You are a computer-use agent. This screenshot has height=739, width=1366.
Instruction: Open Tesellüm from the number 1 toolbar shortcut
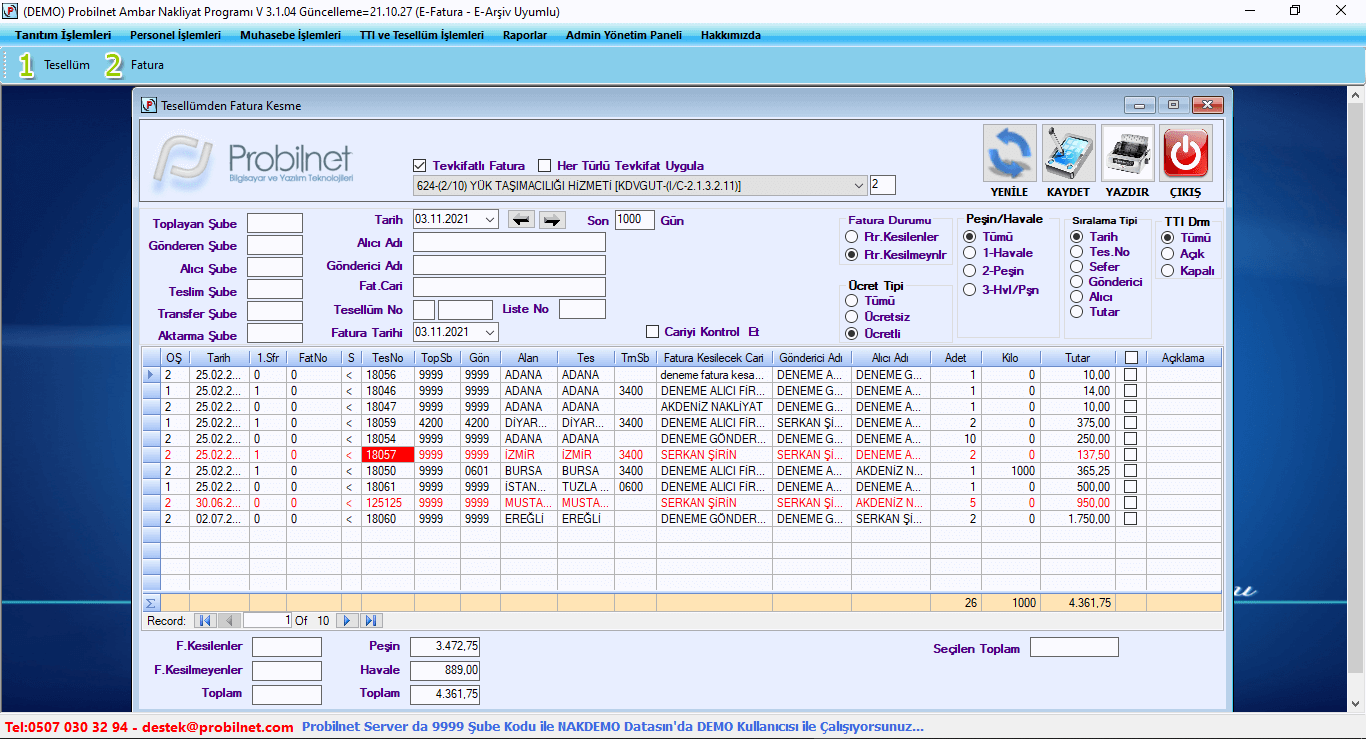click(x=53, y=65)
